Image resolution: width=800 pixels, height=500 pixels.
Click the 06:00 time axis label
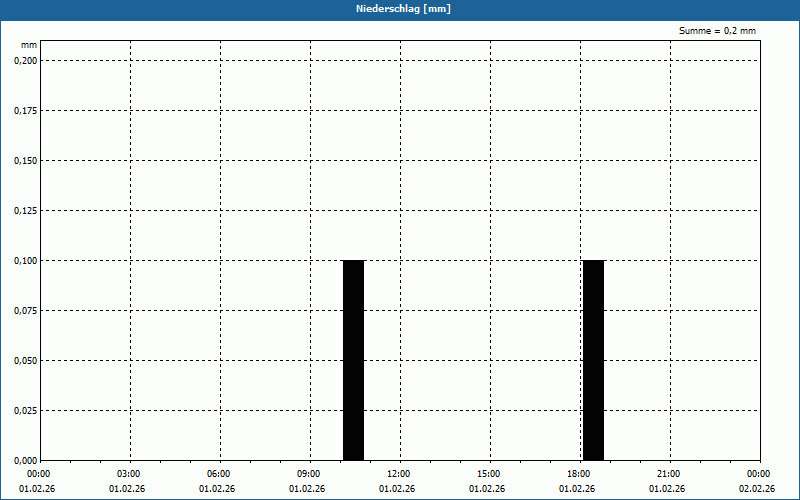[219, 474]
